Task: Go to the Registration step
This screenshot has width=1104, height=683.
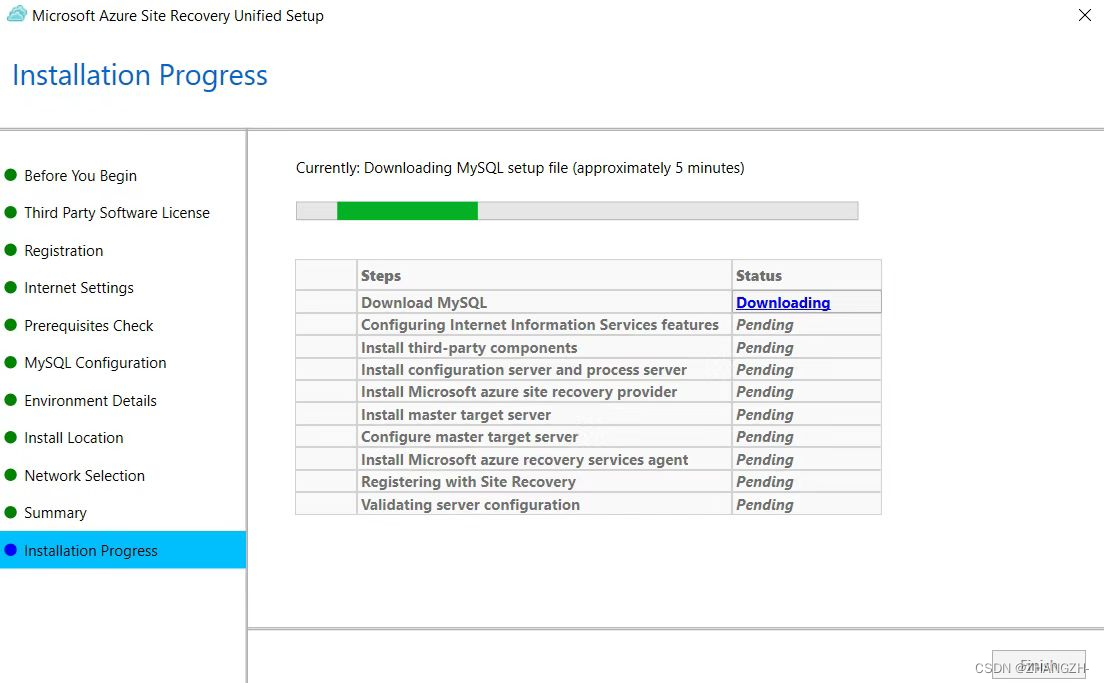Action: [x=63, y=251]
